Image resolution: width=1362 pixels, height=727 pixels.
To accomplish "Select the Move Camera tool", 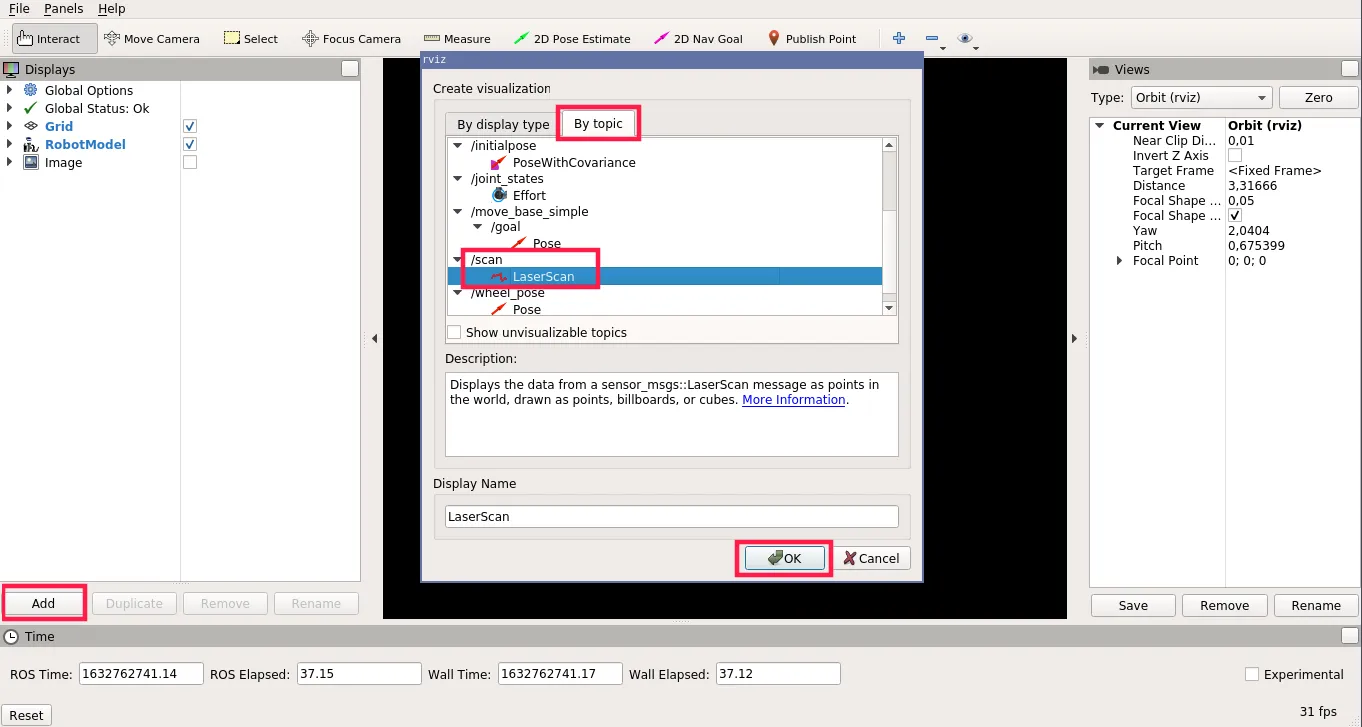I will click(152, 39).
